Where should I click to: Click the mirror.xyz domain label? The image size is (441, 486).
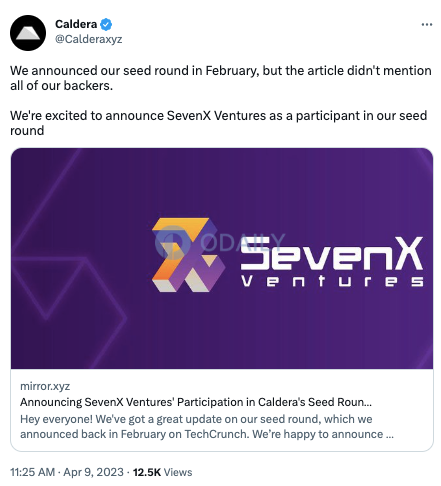pyautogui.click(x=45, y=386)
